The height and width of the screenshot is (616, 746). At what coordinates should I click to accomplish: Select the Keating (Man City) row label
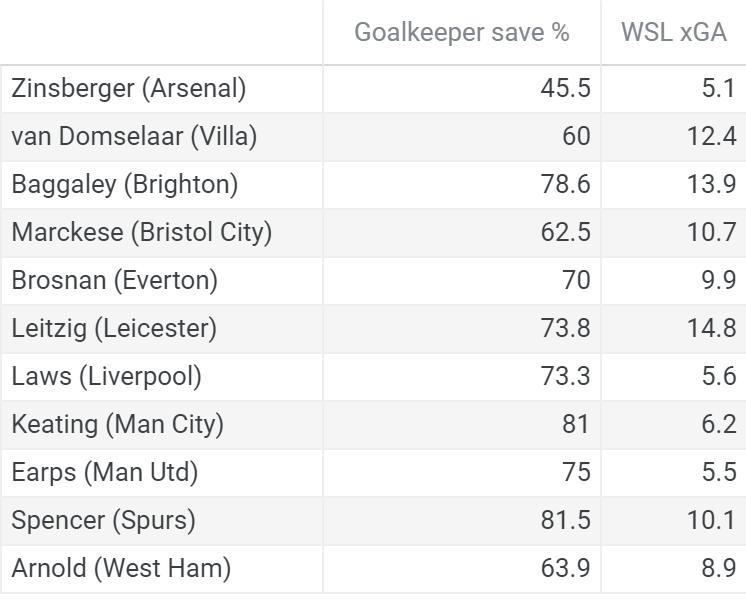tap(118, 424)
